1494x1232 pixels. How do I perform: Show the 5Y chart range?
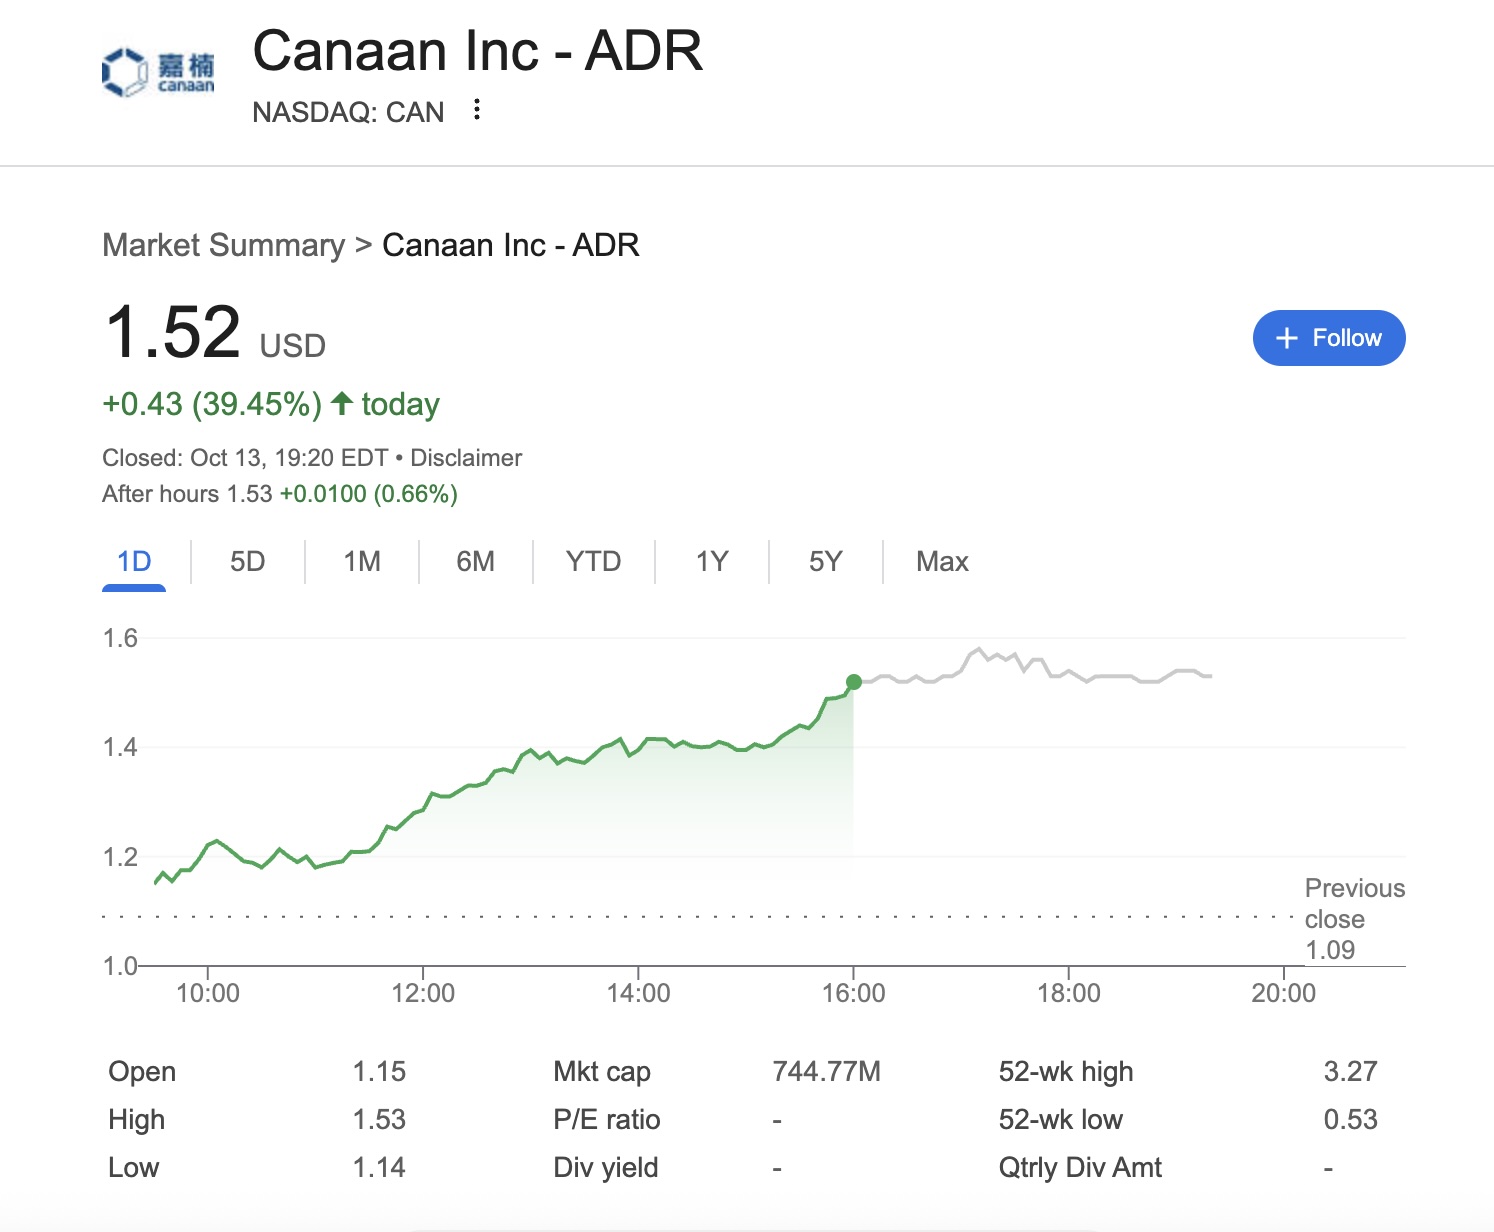(825, 562)
